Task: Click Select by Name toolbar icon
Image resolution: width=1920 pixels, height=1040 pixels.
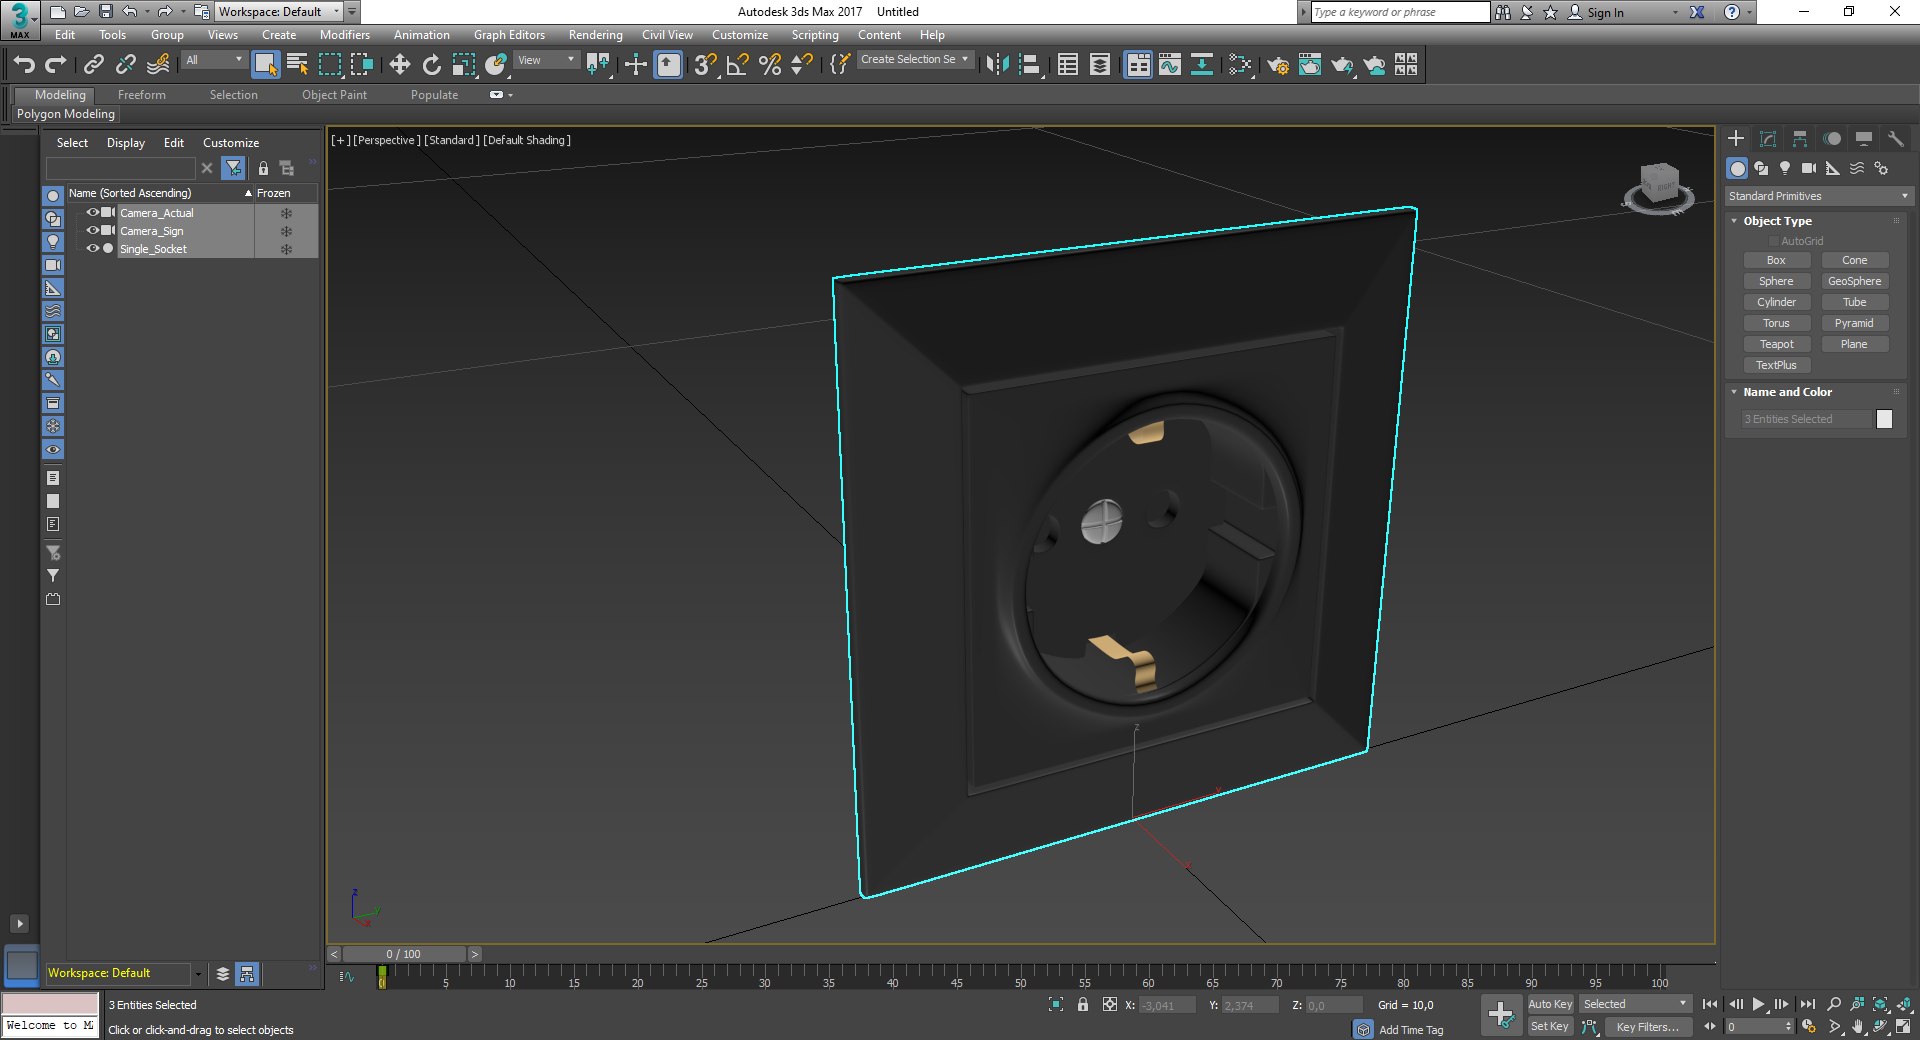Action: [x=297, y=65]
